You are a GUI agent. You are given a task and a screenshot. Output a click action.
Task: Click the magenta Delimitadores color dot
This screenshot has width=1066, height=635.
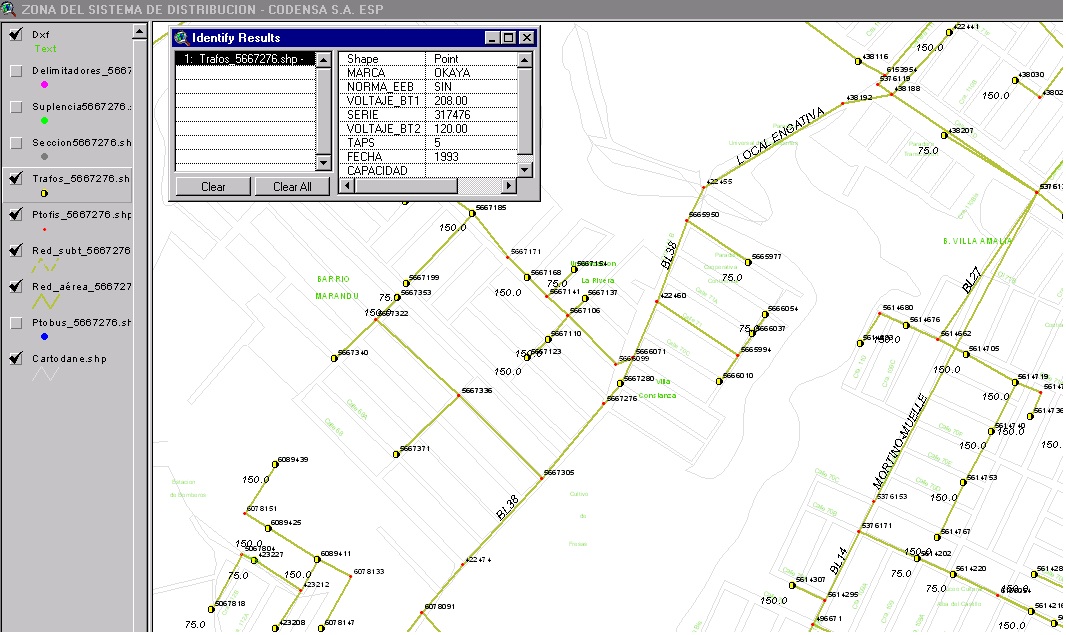[x=45, y=85]
